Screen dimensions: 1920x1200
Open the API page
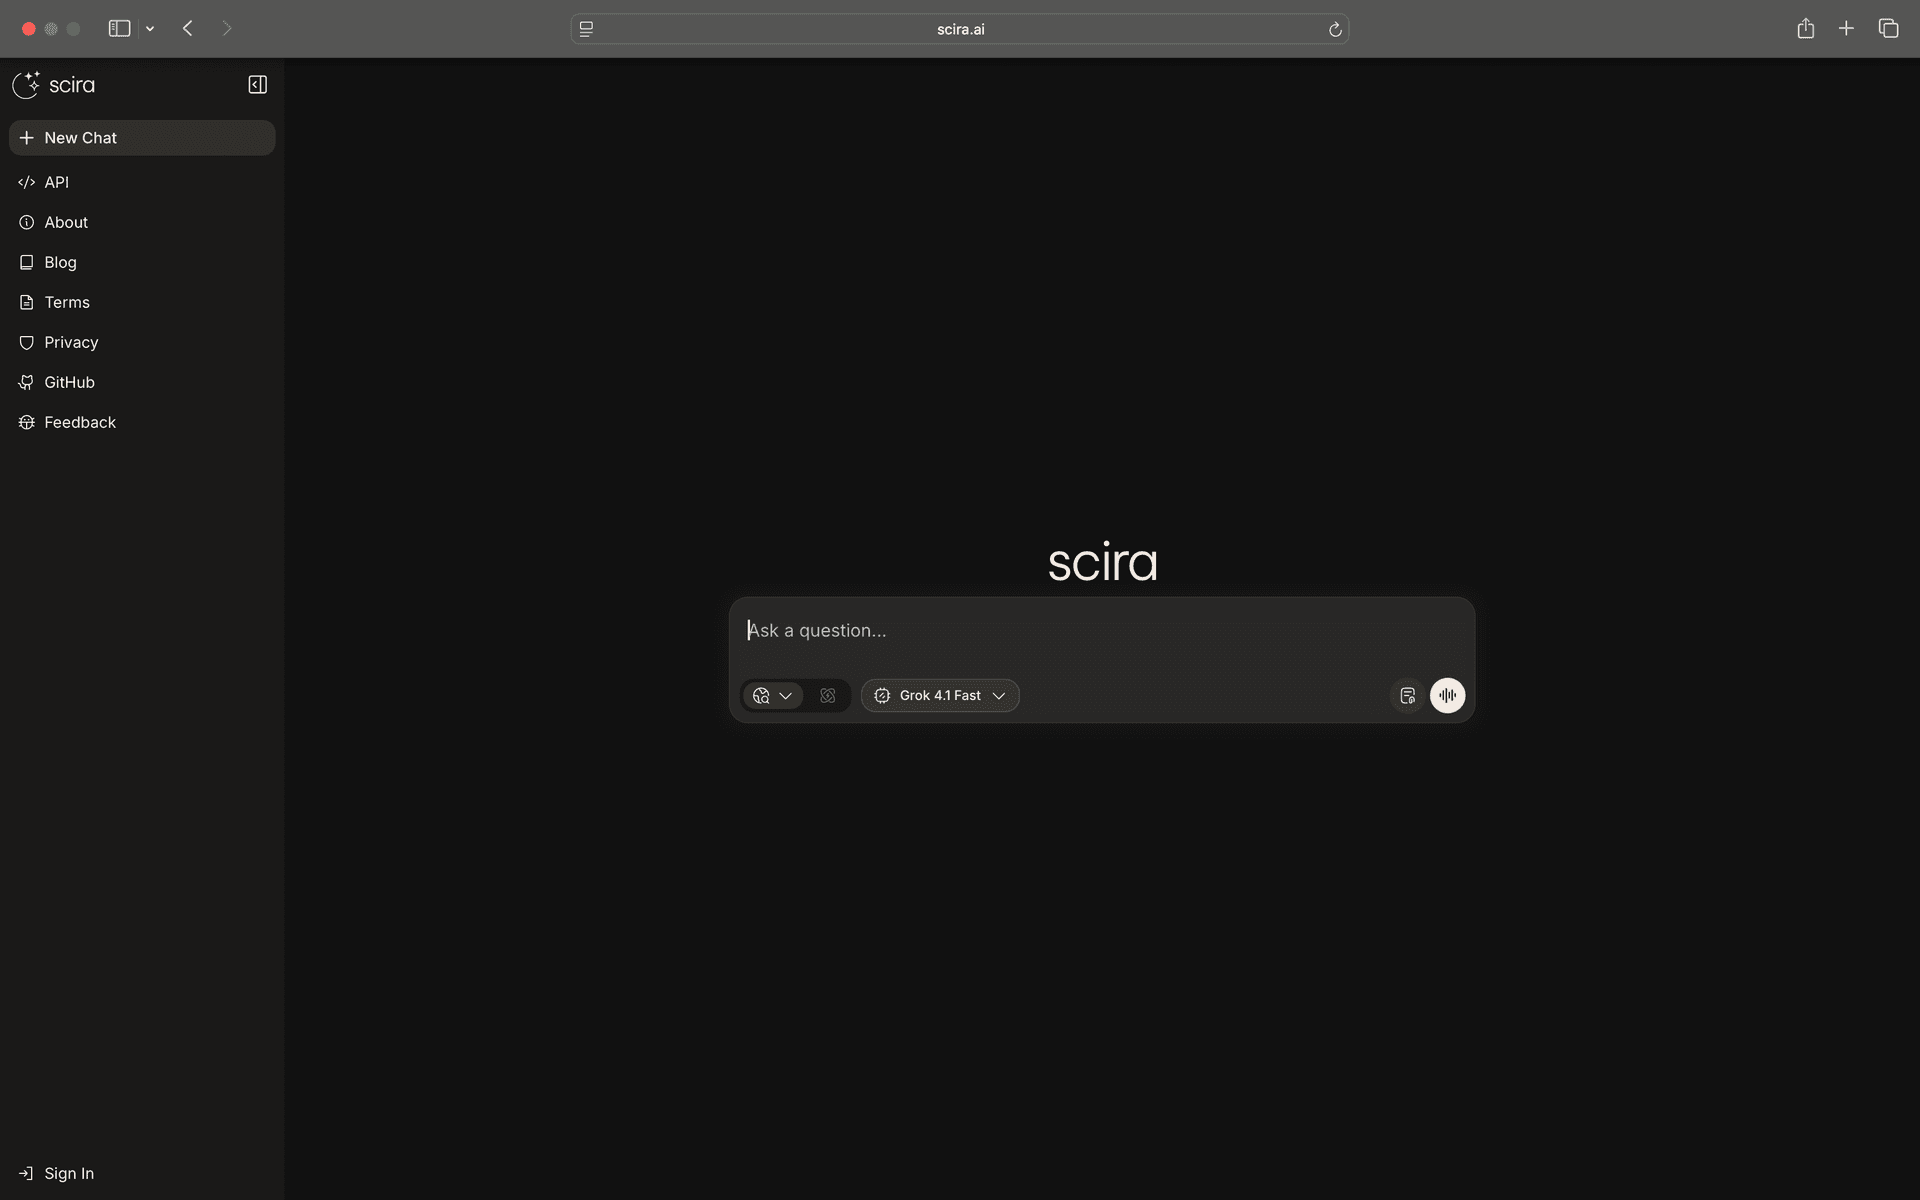(x=56, y=182)
